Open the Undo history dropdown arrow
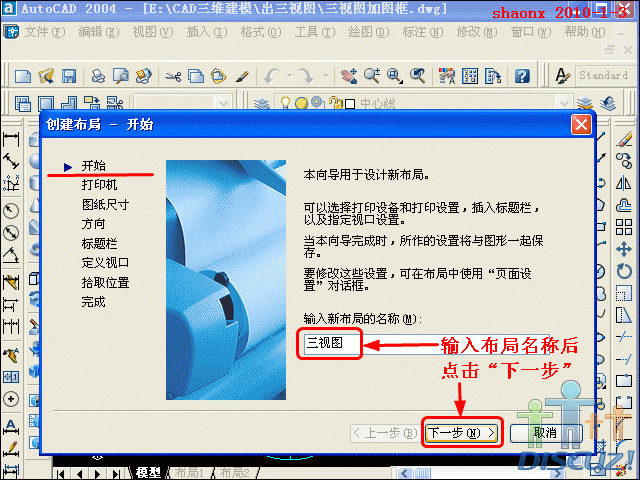 (290, 76)
